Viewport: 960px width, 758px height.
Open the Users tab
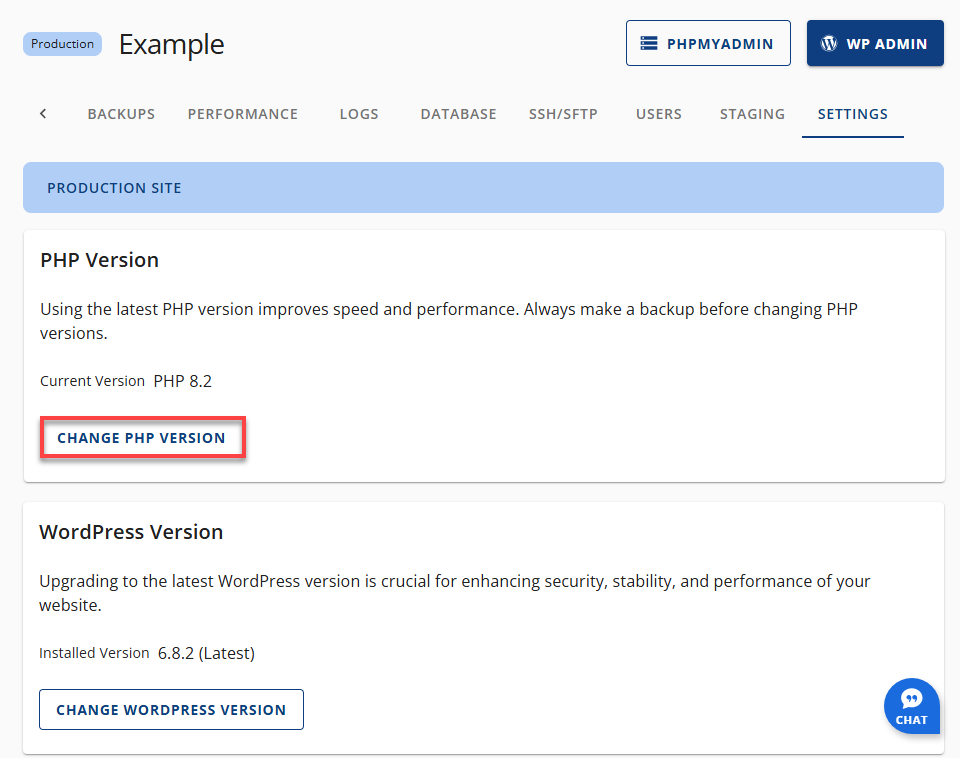(x=658, y=113)
